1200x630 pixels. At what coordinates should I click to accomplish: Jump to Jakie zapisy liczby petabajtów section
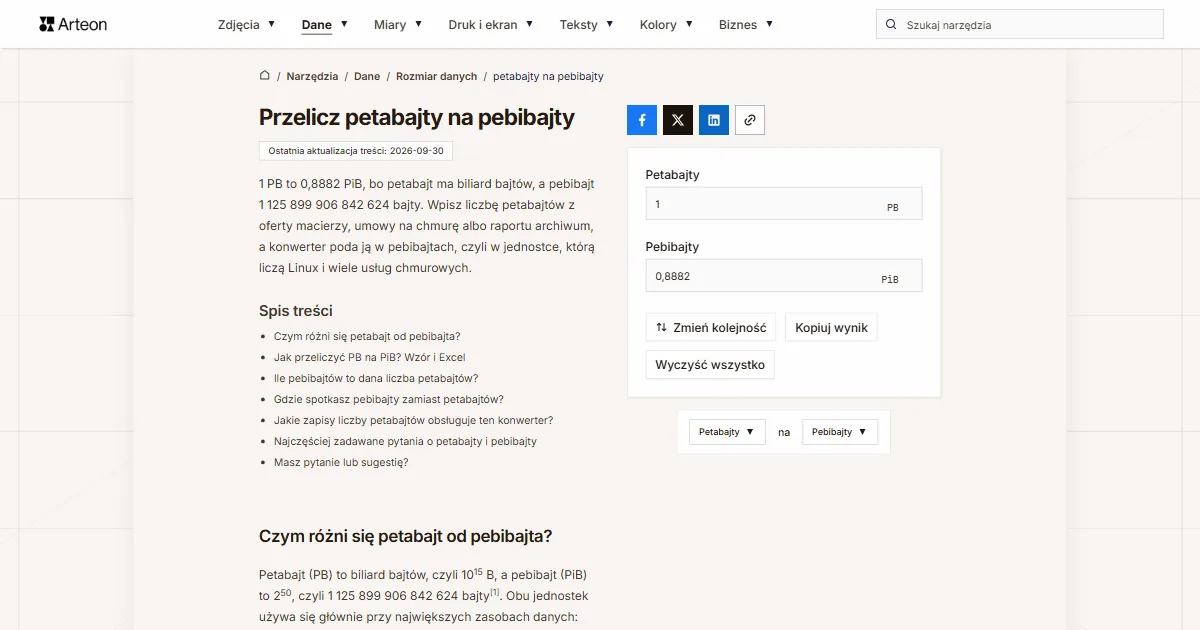[413, 420]
